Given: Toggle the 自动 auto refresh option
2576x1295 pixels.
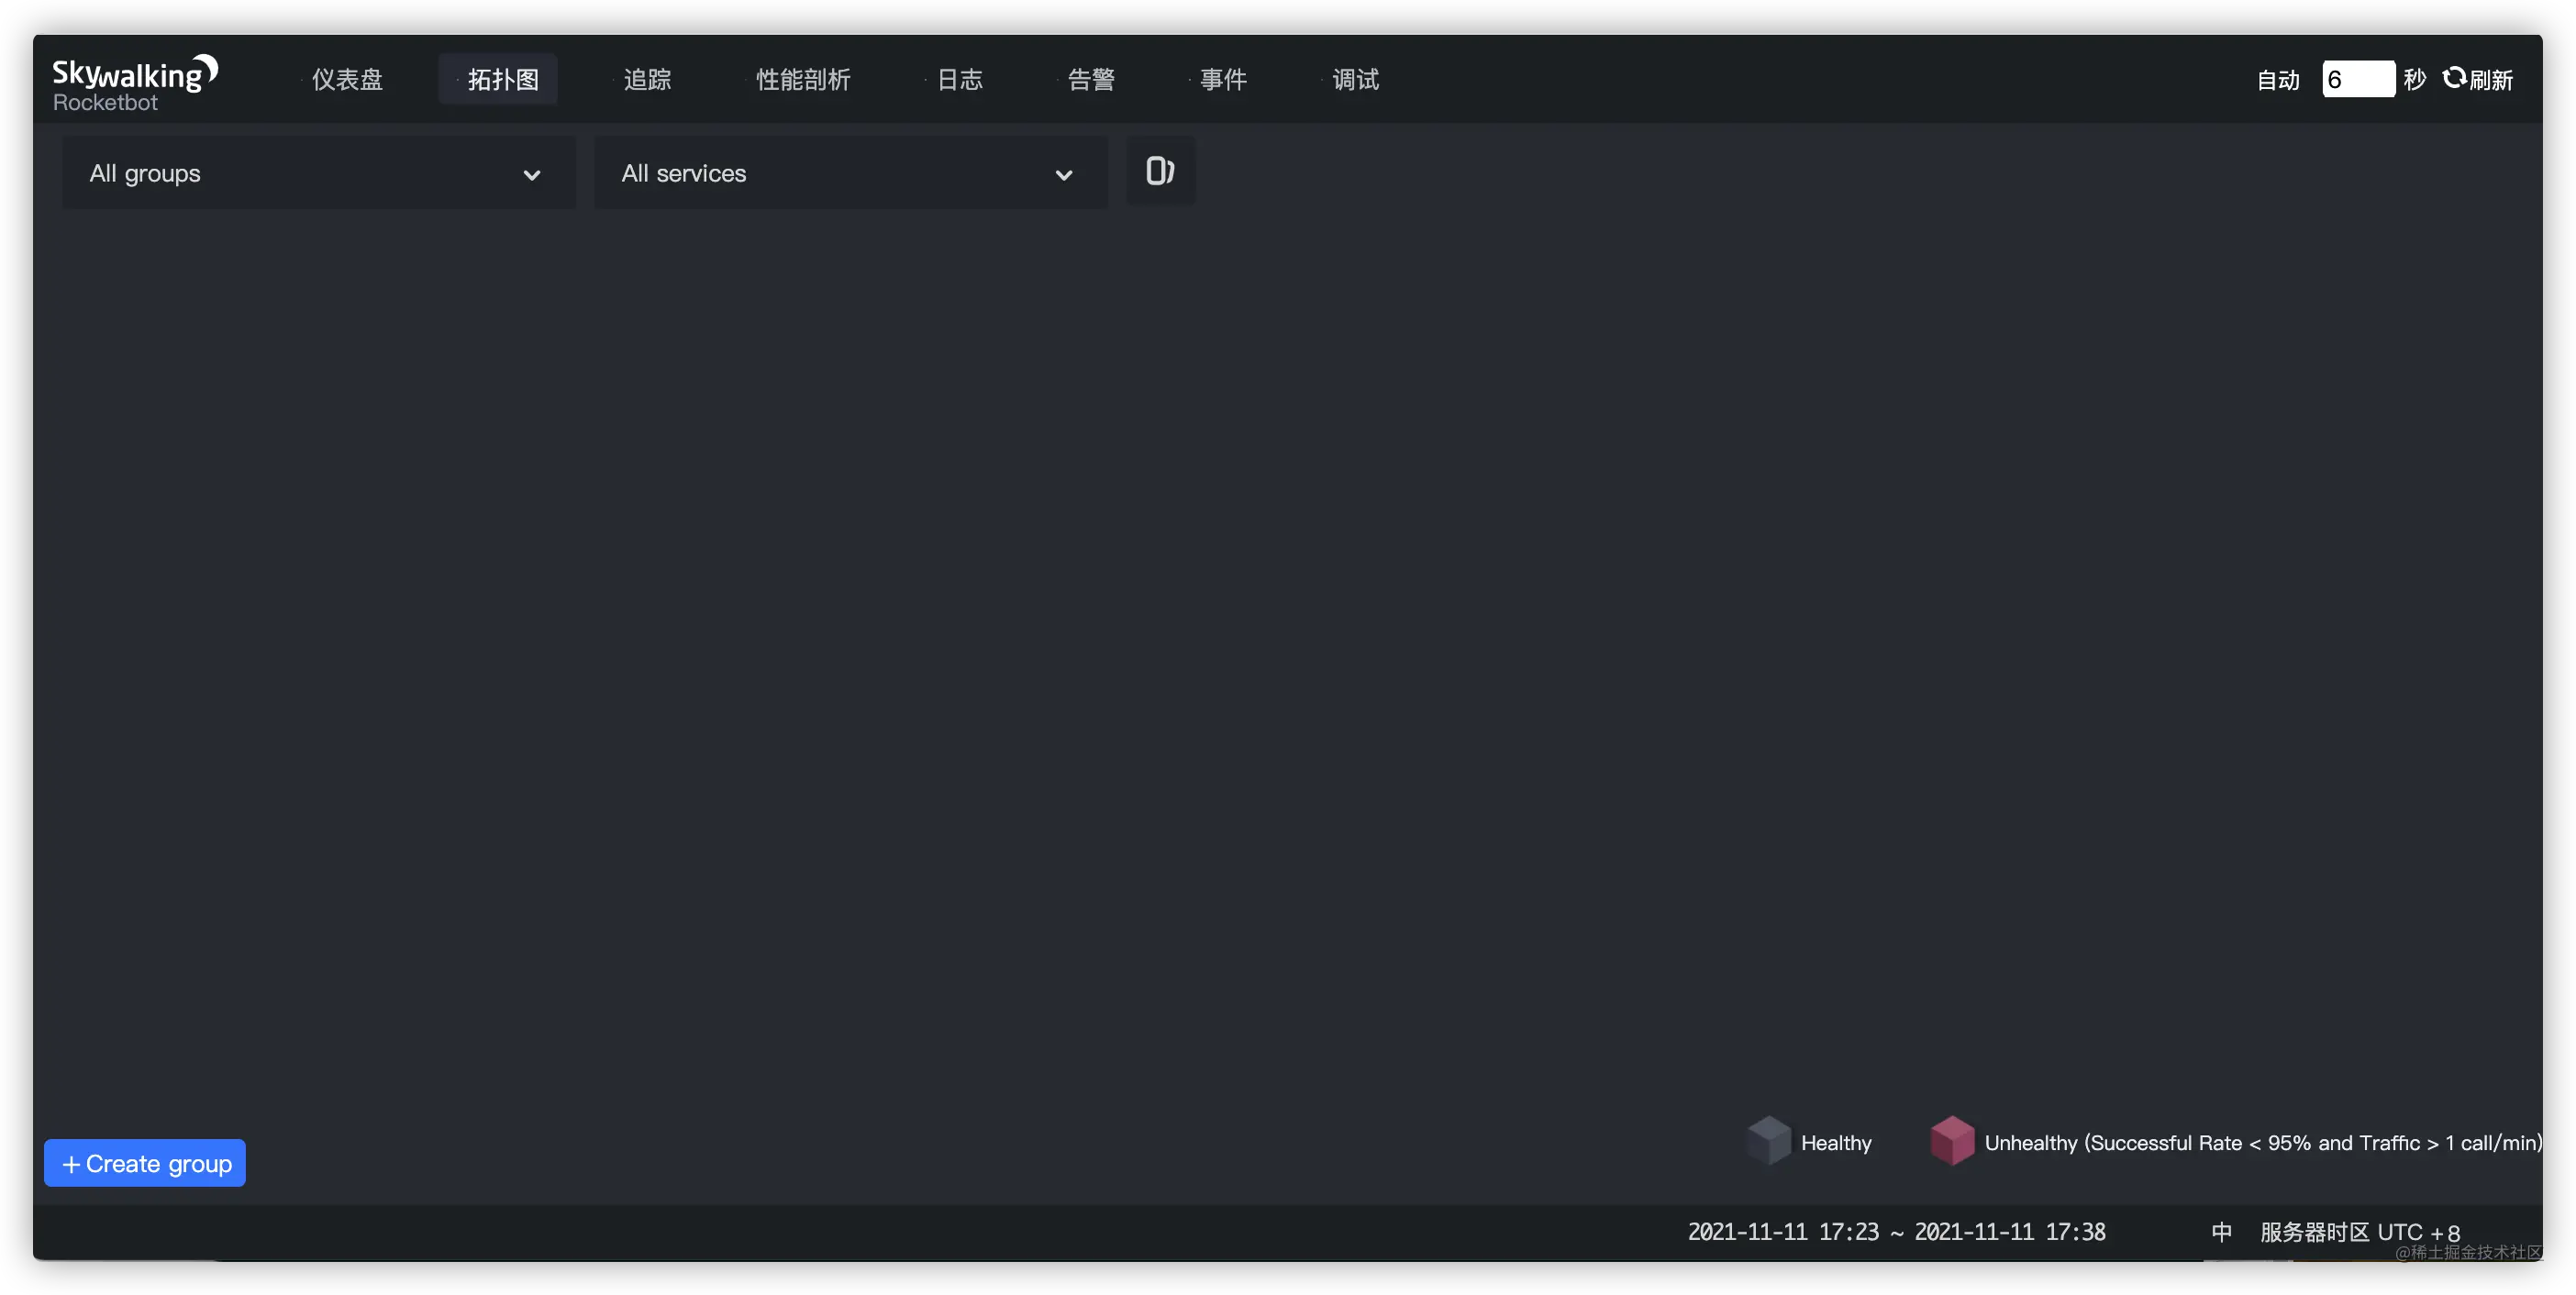Looking at the screenshot, I should 2278,80.
